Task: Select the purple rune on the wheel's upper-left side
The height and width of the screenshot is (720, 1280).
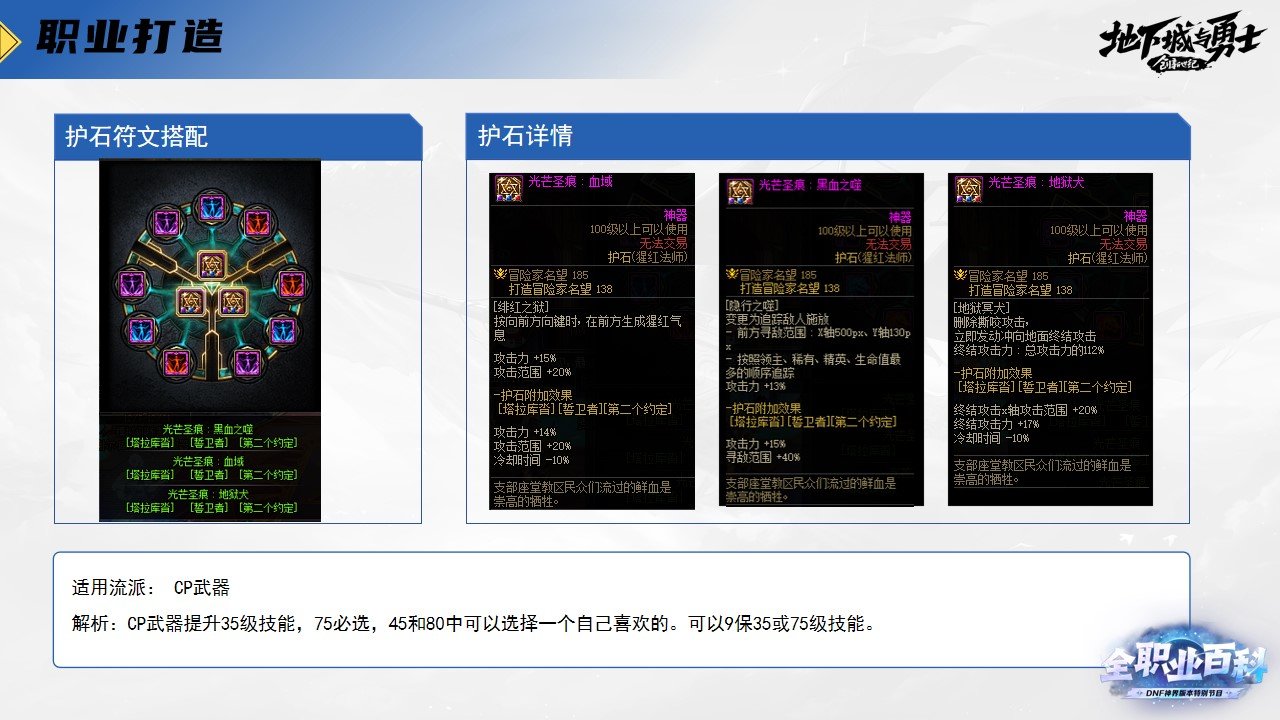Action: click(131, 284)
